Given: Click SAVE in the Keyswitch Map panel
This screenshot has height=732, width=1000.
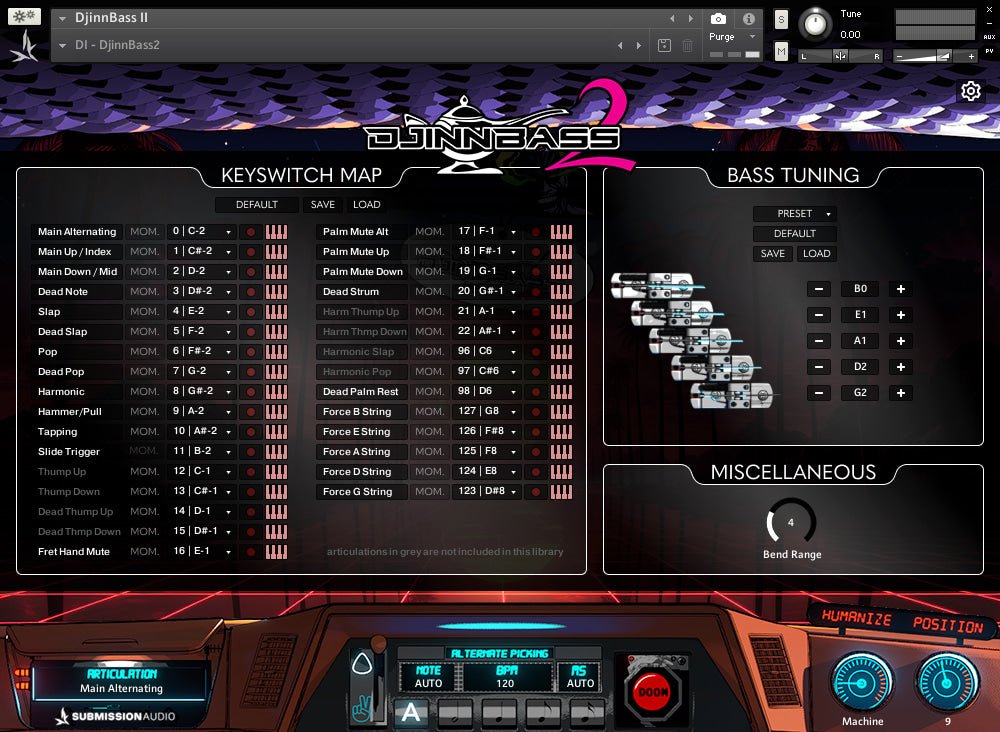Looking at the screenshot, I should click(x=322, y=204).
